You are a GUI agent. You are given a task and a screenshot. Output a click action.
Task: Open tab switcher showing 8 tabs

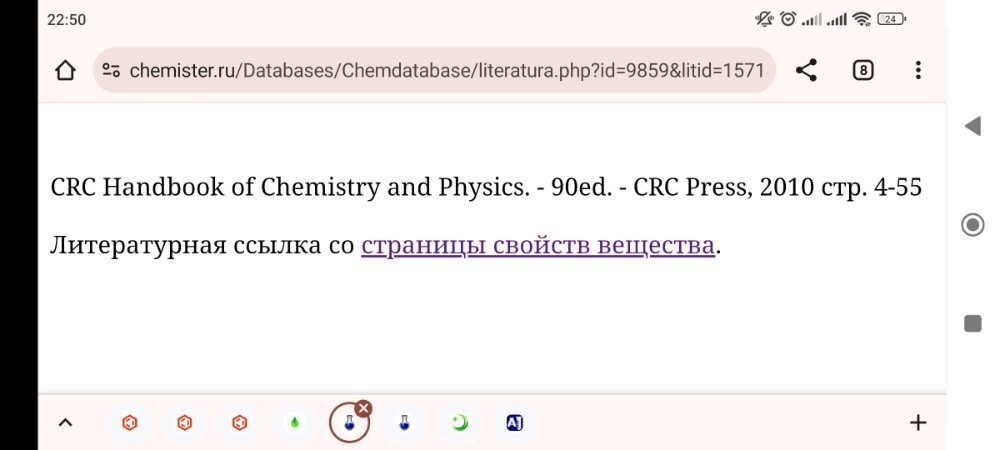click(x=863, y=71)
